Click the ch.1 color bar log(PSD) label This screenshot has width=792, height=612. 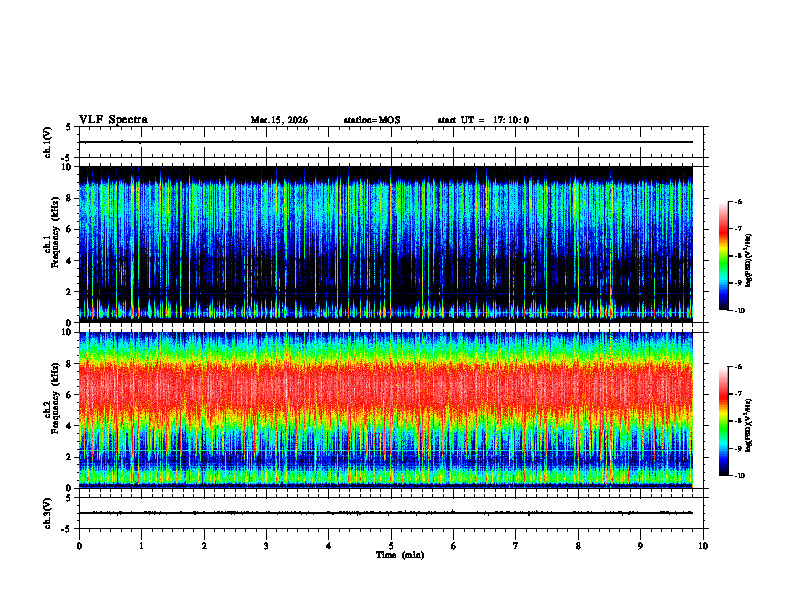[748, 261]
